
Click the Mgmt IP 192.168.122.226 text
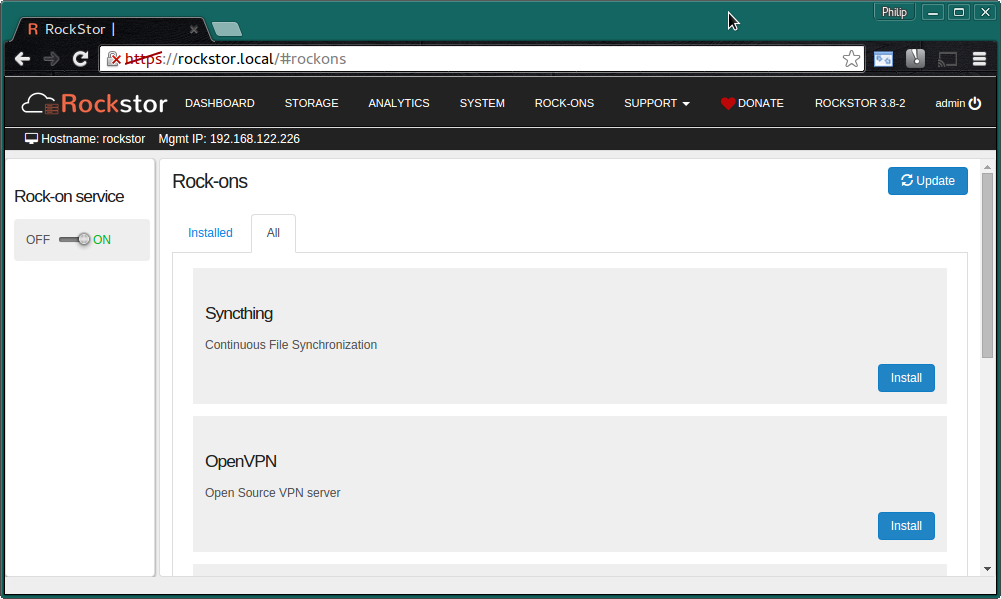[229, 139]
